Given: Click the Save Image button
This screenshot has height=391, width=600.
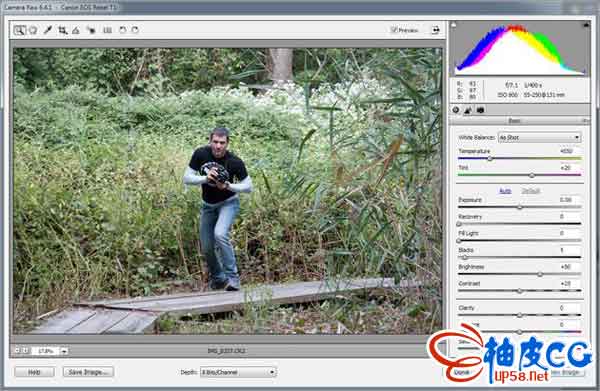Looking at the screenshot, I should (x=88, y=372).
